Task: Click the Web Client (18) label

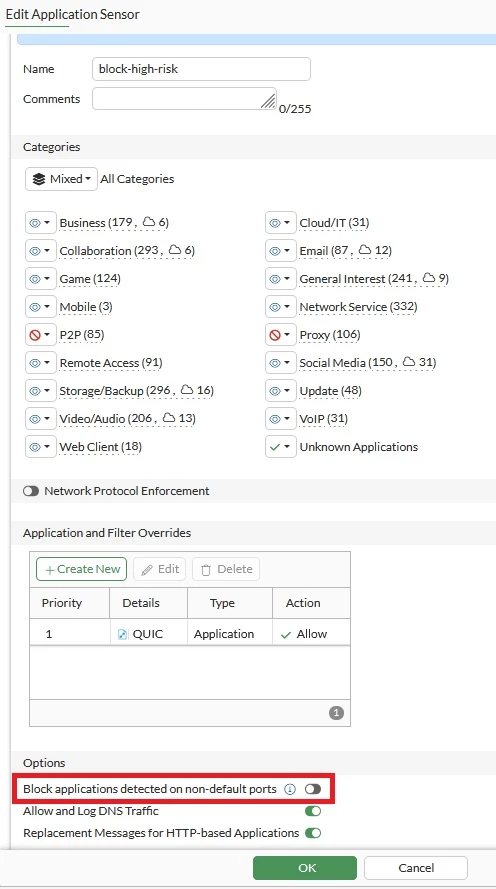Action: [x=100, y=447]
